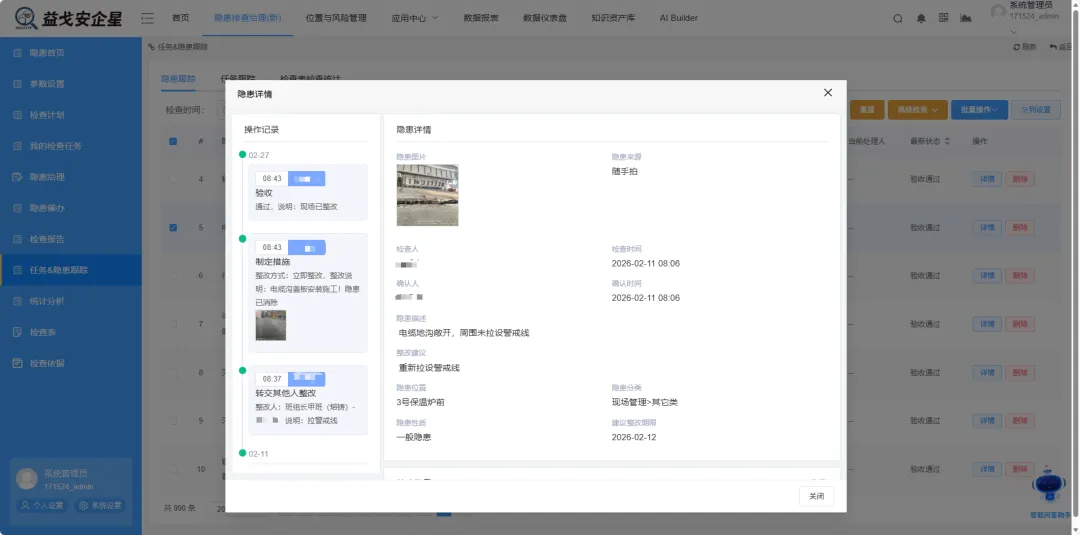Open 个人设置 in the sidebar footer
Image resolution: width=1080 pixels, height=535 pixels.
pos(43,505)
